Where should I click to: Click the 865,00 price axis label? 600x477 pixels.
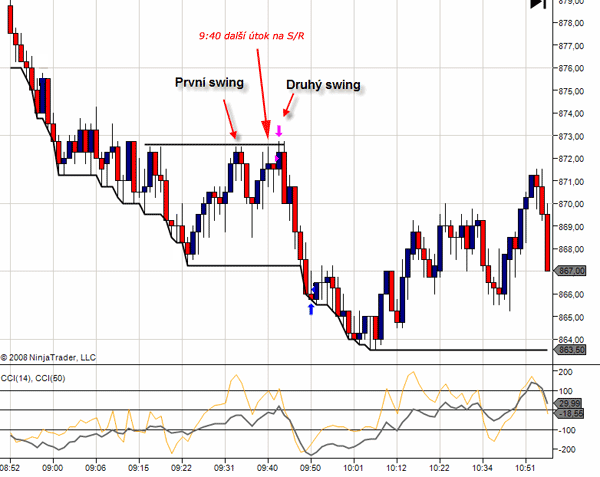point(571,317)
